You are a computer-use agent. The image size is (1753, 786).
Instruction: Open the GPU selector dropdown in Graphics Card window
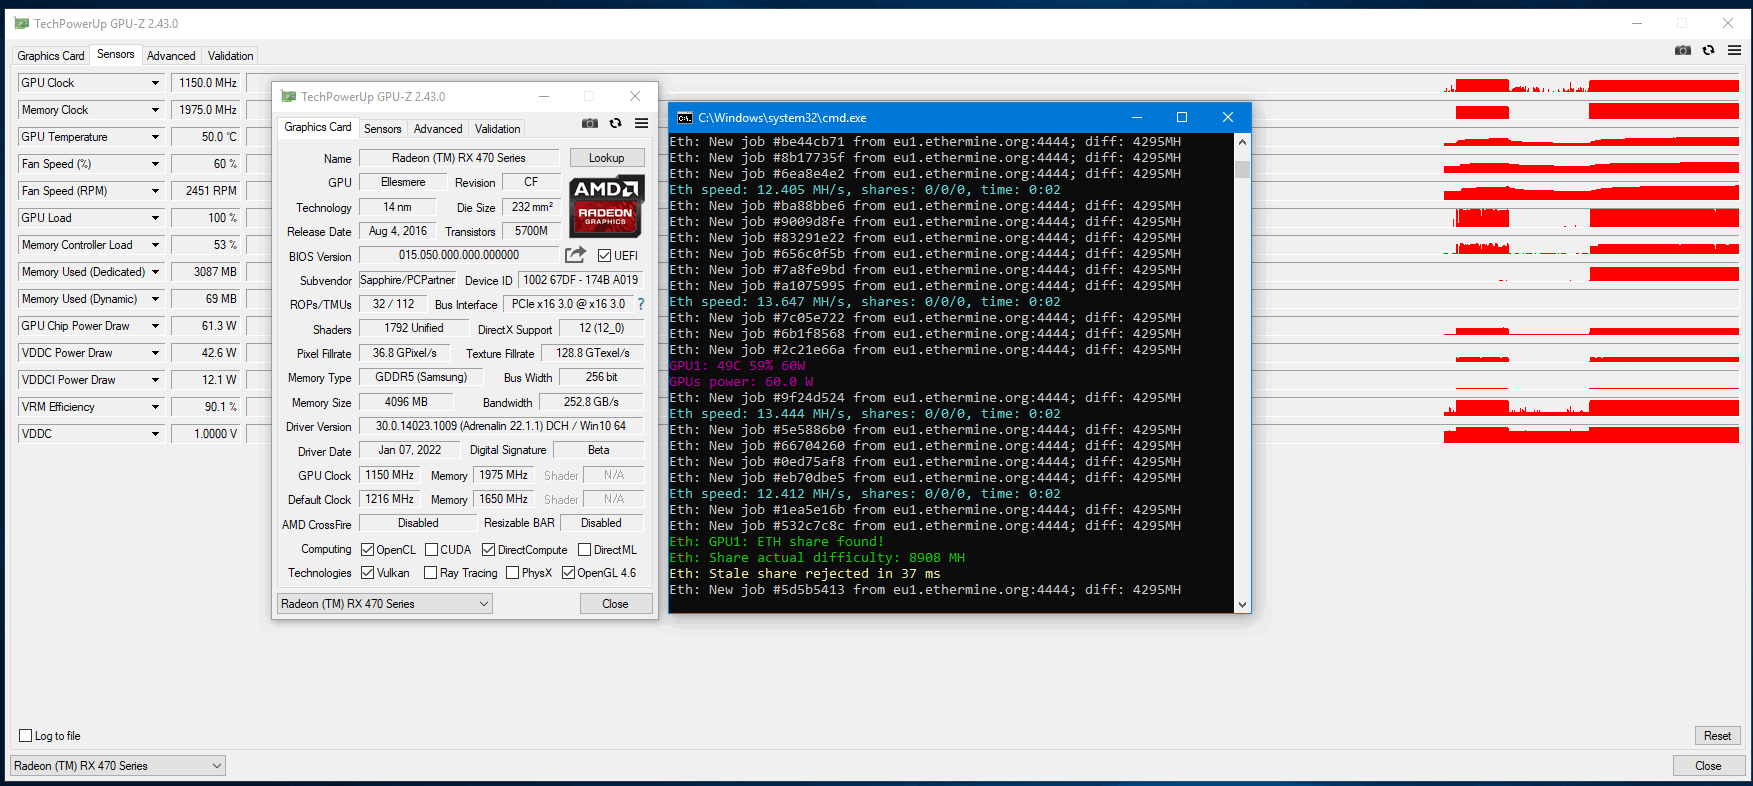tap(385, 604)
